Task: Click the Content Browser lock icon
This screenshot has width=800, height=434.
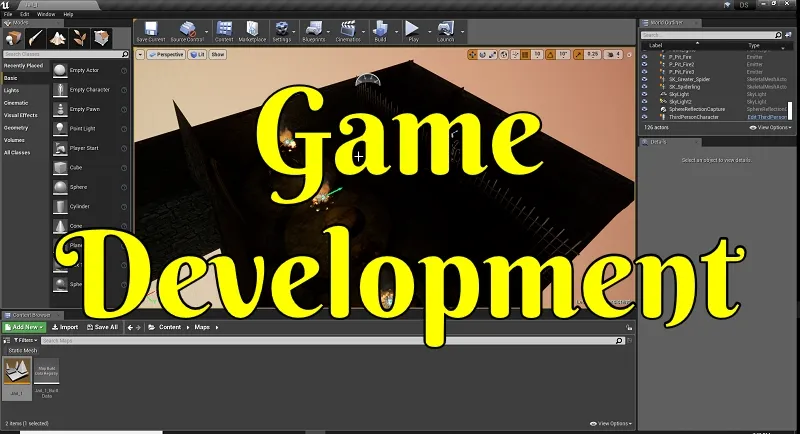Action: click(629, 327)
